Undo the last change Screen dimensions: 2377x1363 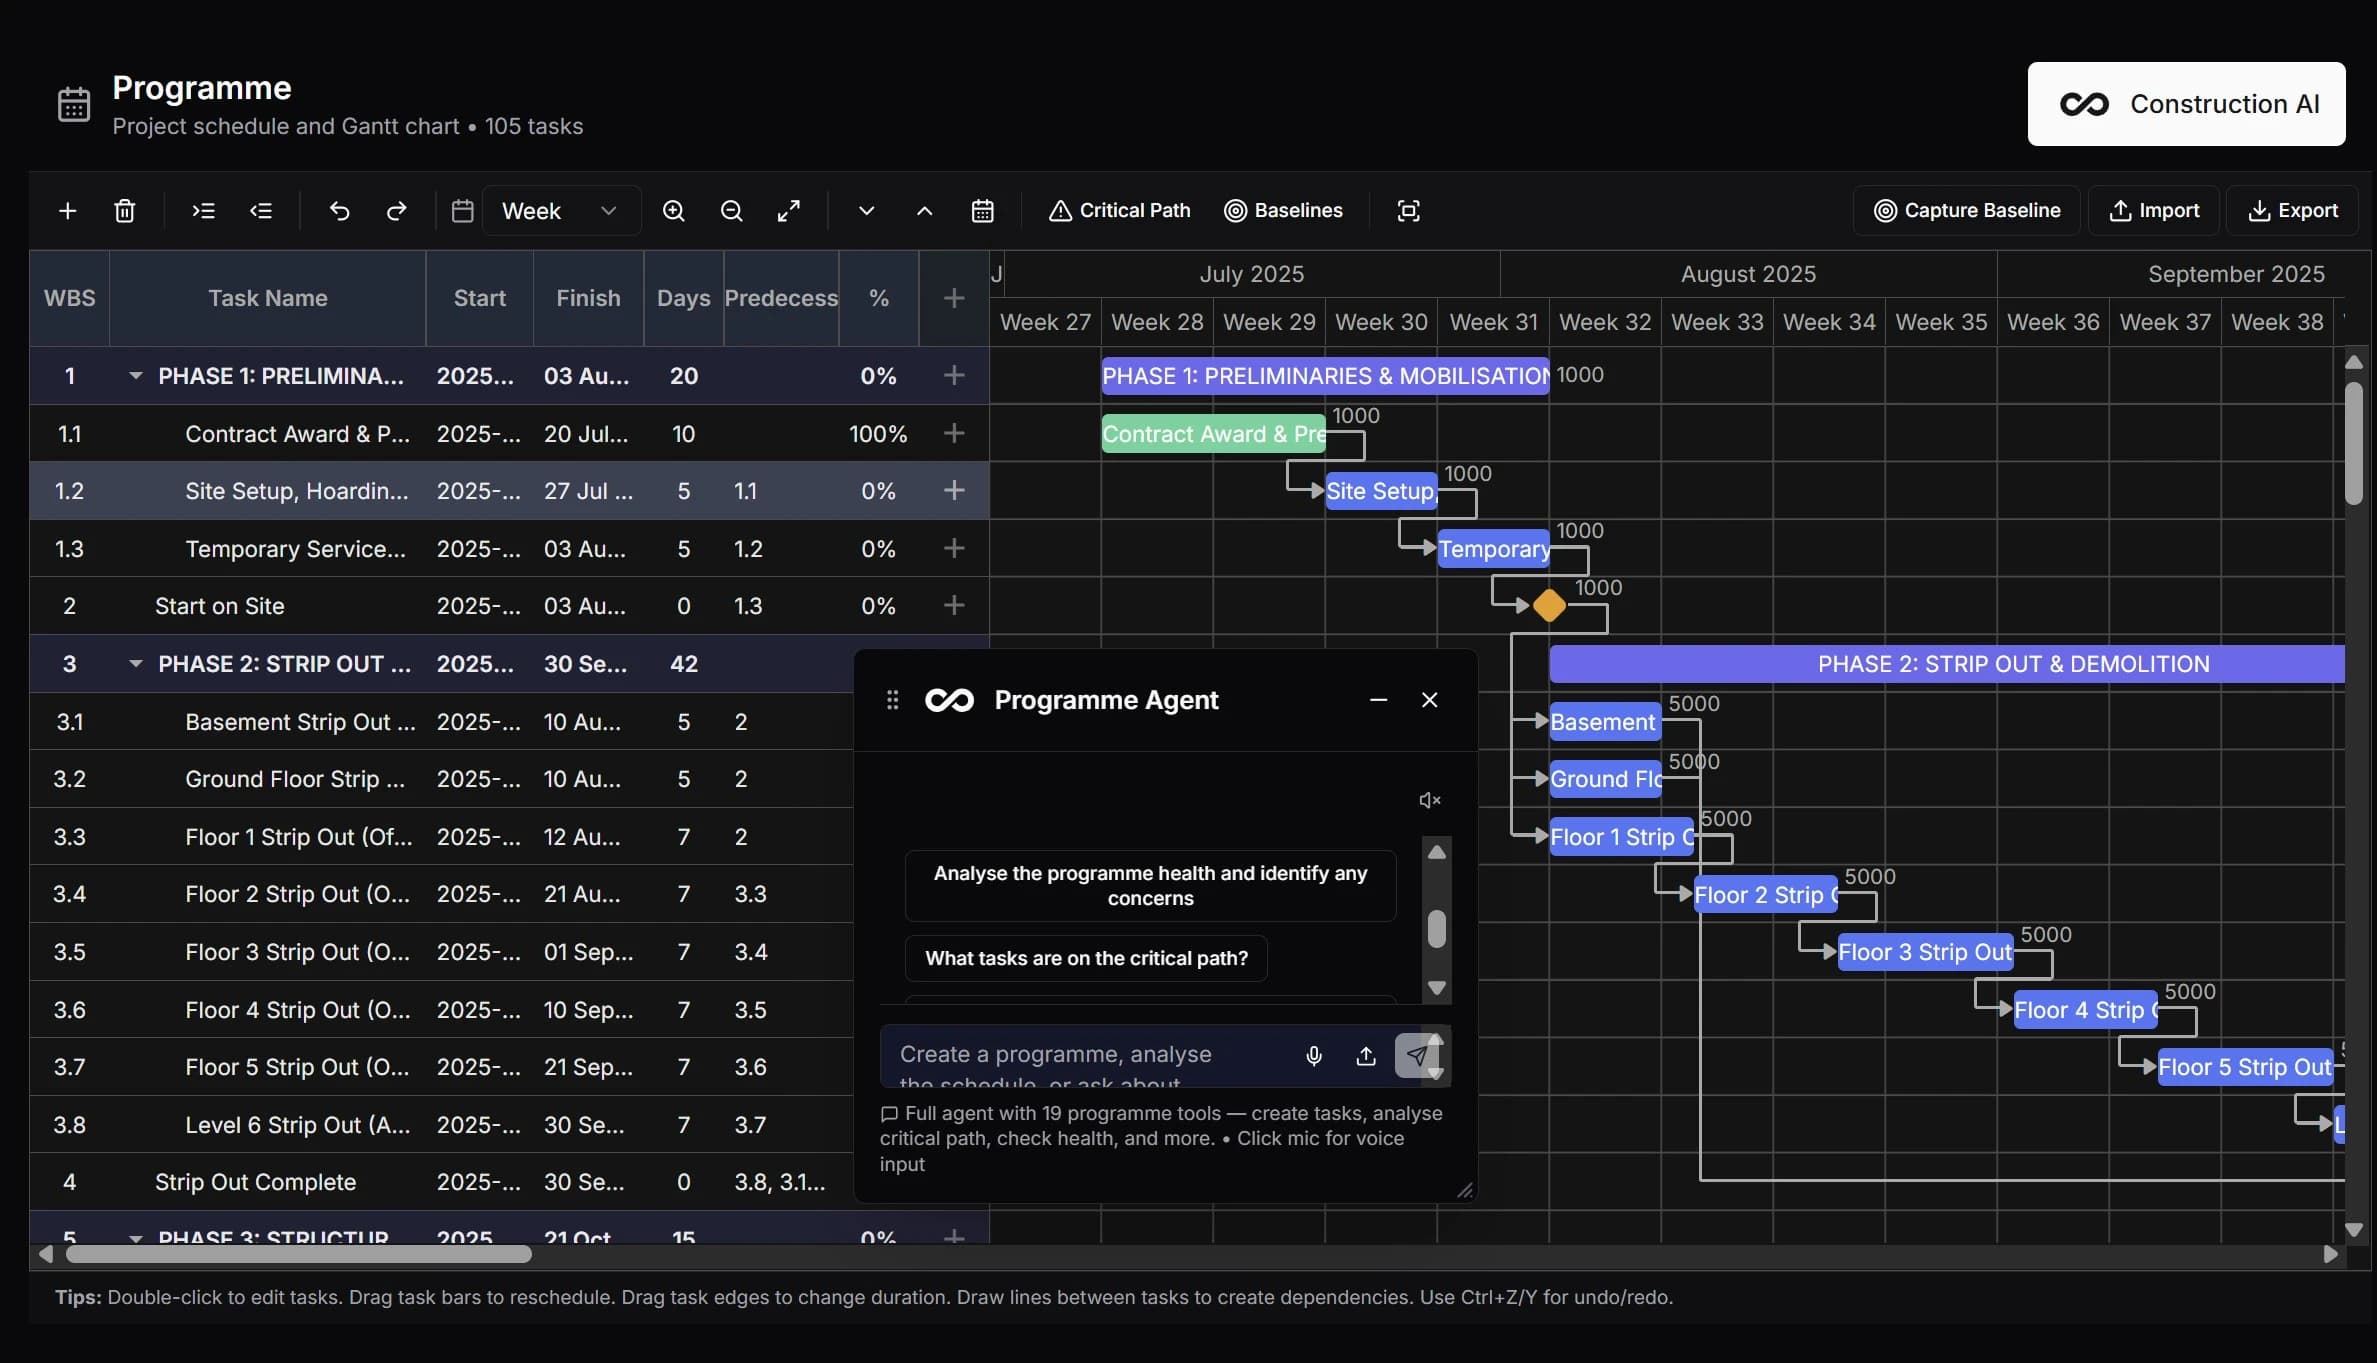340,210
